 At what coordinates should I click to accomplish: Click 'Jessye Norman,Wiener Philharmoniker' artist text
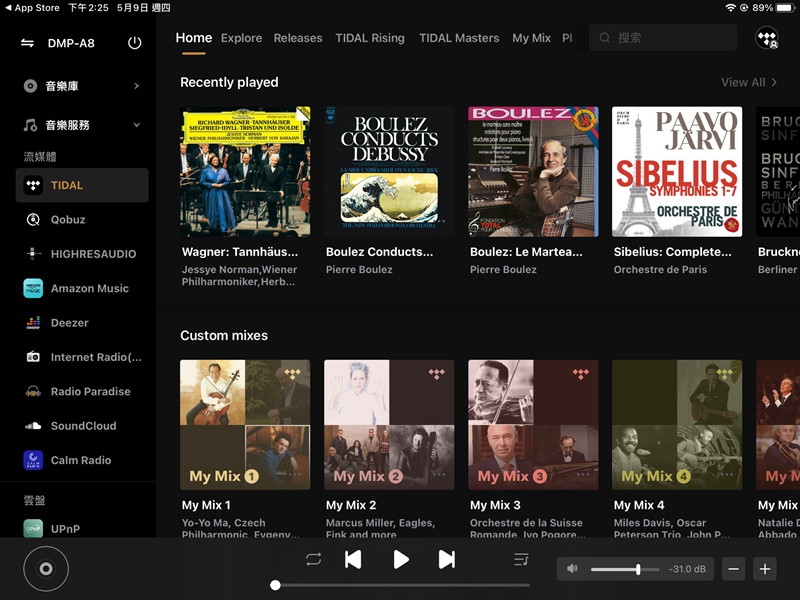pos(239,276)
